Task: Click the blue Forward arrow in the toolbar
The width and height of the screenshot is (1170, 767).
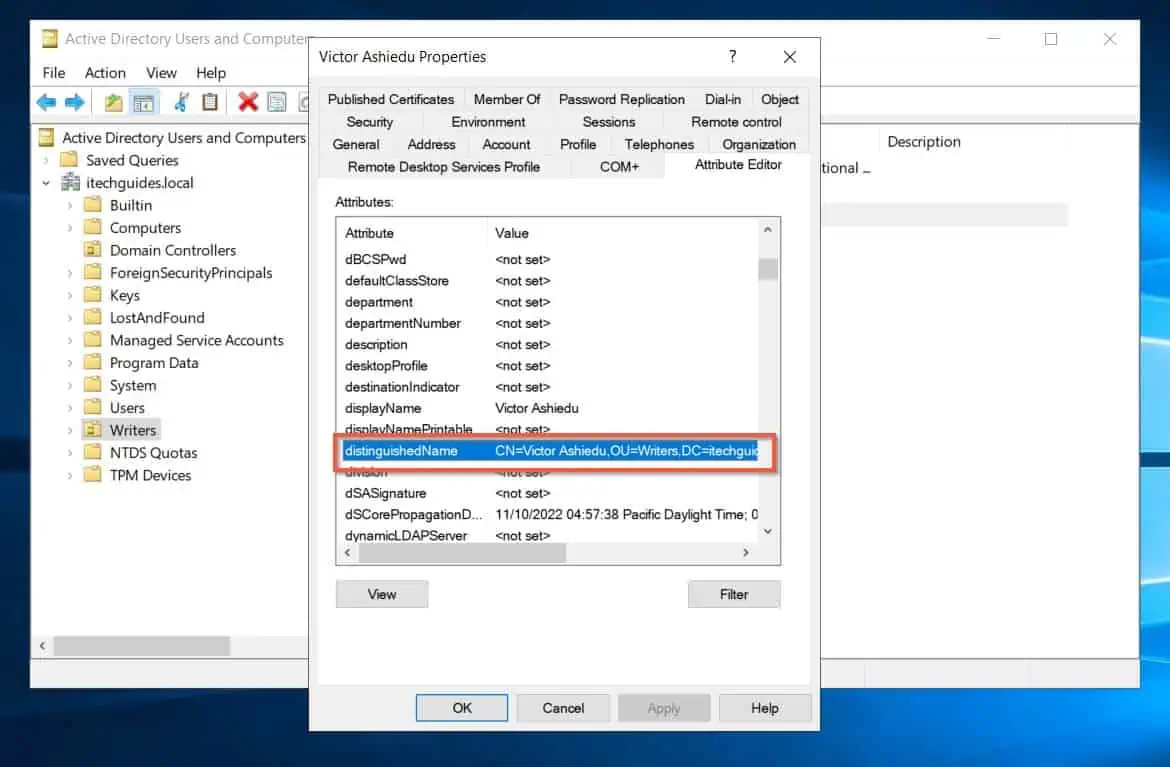Action: pyautogui.click(x=74, y=102)
